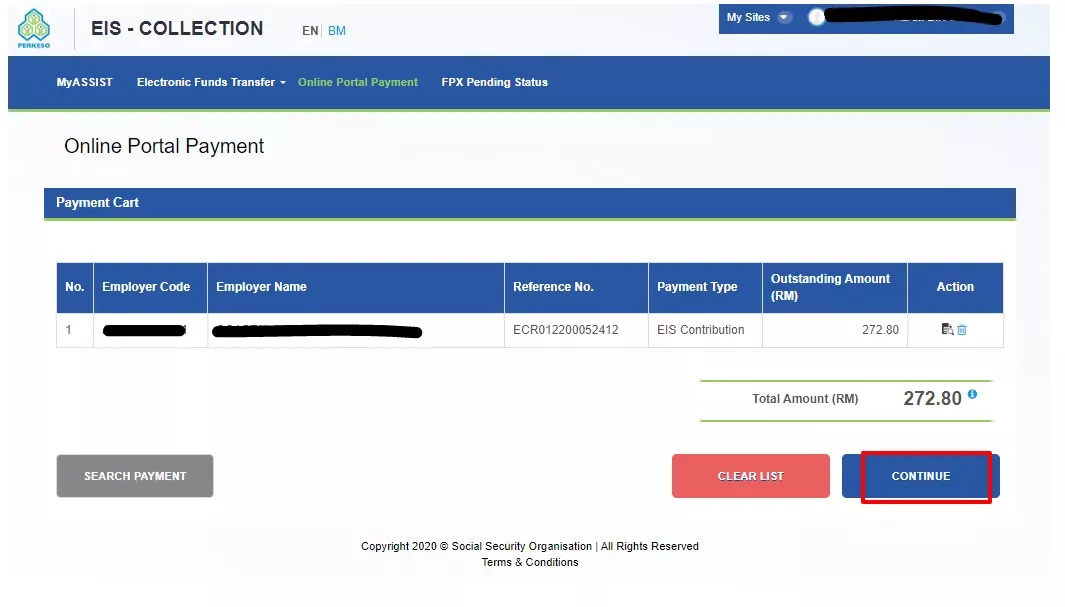Switch language to EN
Viewport: 1065px width, 607px height.
tap(310, 31)
